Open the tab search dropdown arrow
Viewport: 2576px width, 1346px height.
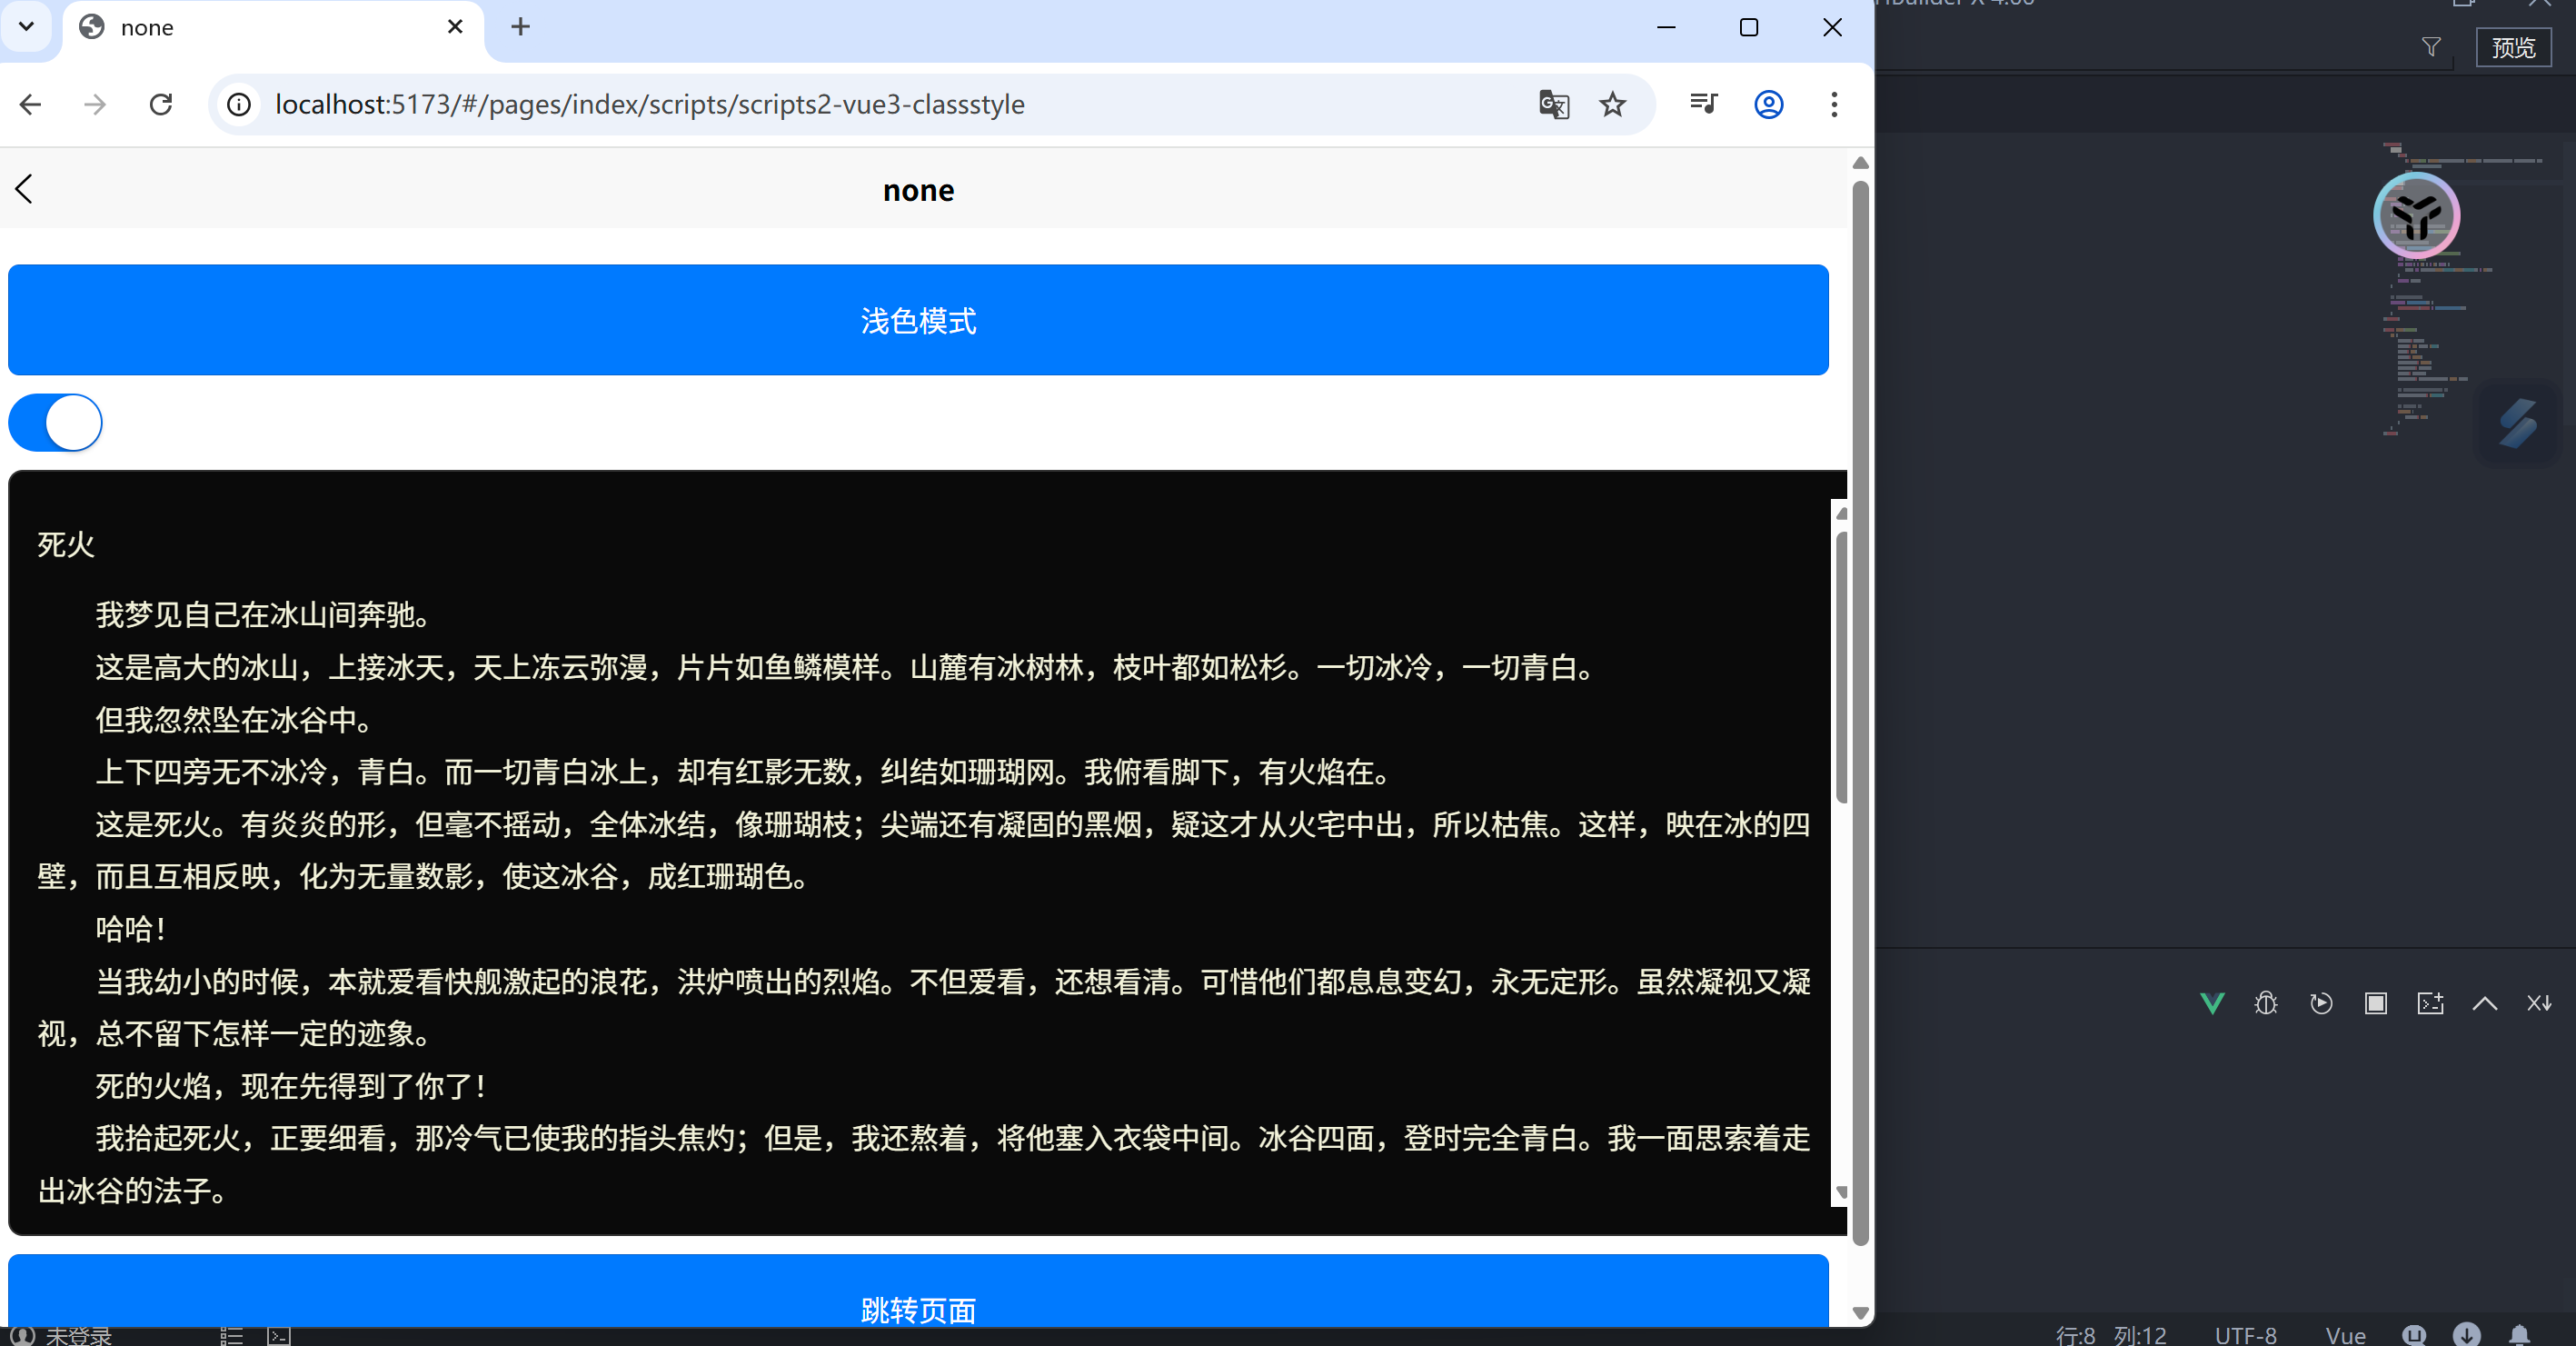pos(27,27)
